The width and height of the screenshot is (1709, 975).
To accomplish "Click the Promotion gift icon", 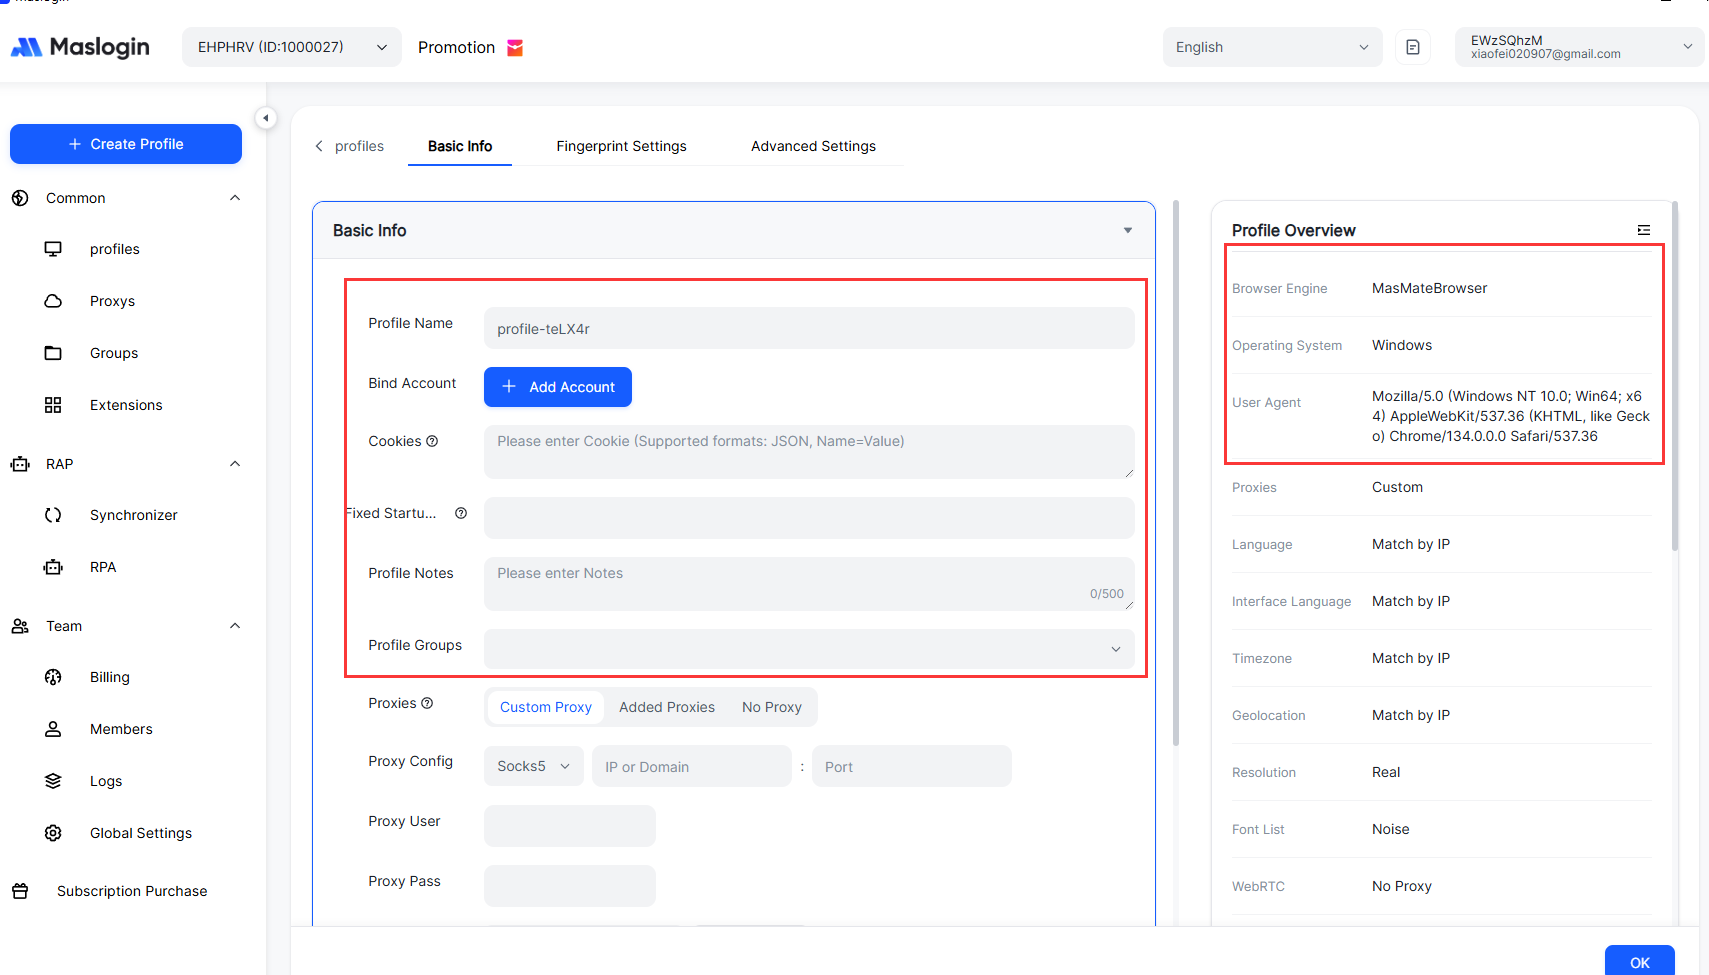I will [x=515, y=48].
